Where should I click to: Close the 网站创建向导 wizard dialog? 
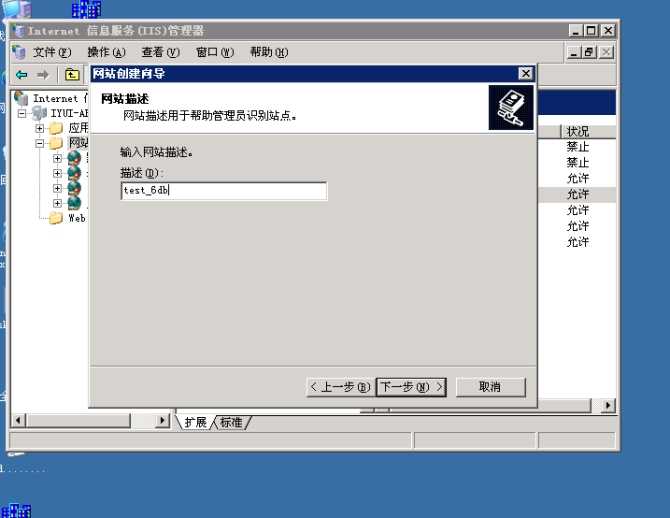(x=526, y=74)
